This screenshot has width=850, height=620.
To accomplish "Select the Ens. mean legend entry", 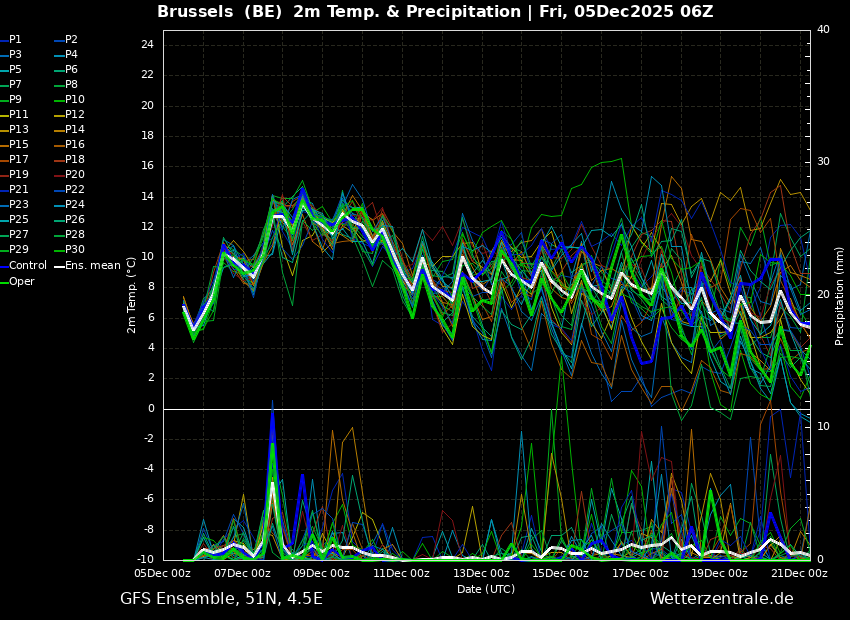I will 88,266.
